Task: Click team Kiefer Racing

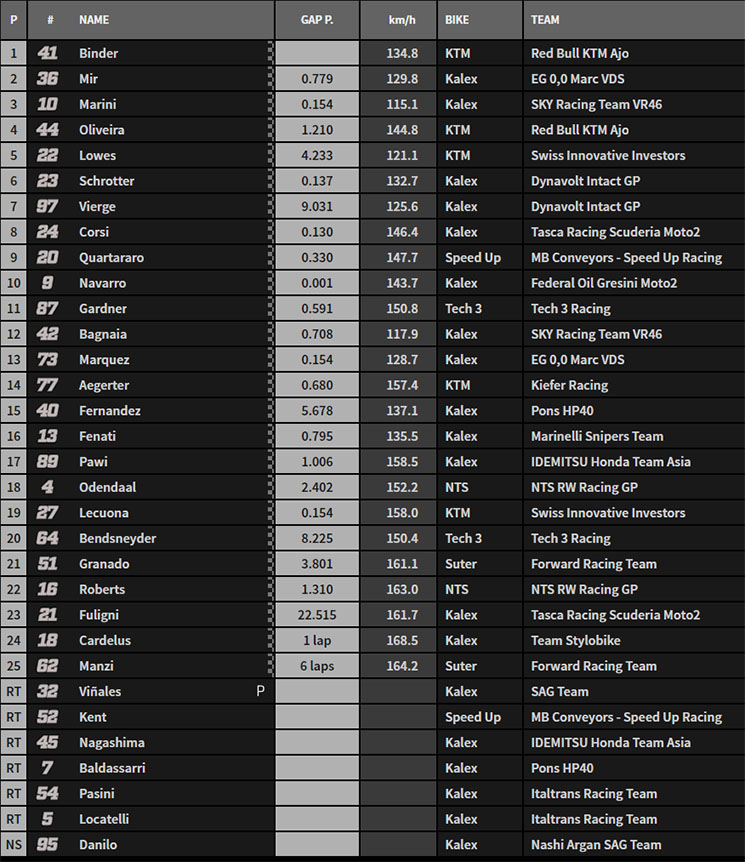Action: pyautogui.click(x=569, y=385)
